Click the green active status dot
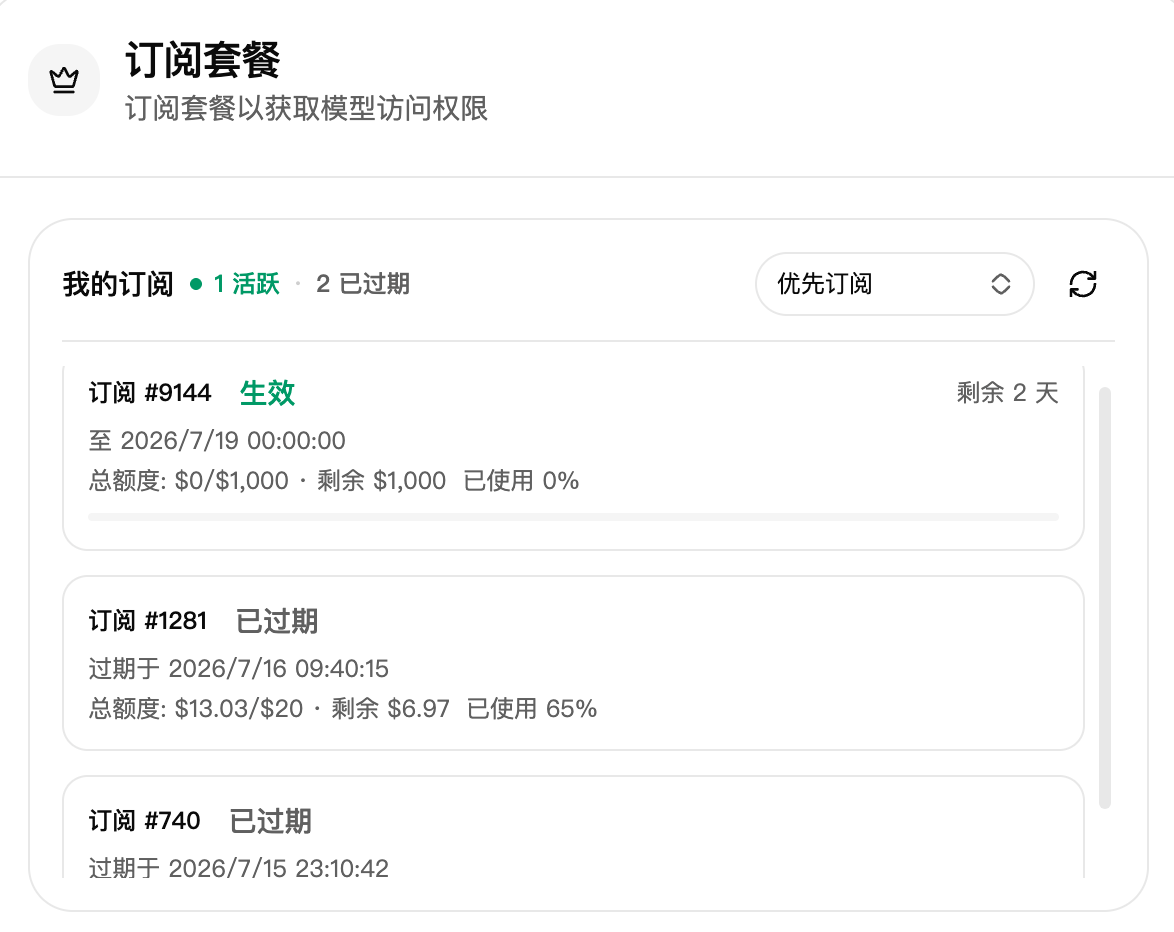This screenshot has width=1174, height=932. pos(196,284)
